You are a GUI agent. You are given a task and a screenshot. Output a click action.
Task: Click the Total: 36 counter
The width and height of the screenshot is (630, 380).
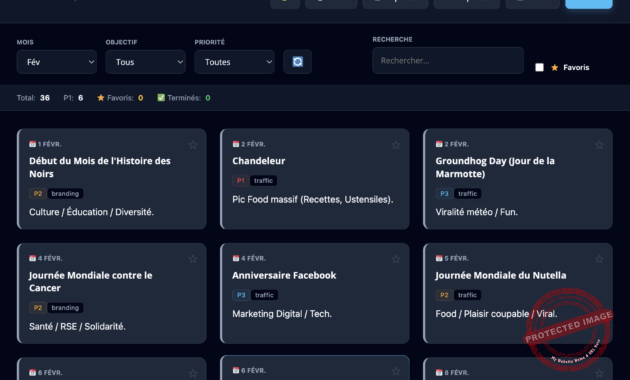pos(33,98)
